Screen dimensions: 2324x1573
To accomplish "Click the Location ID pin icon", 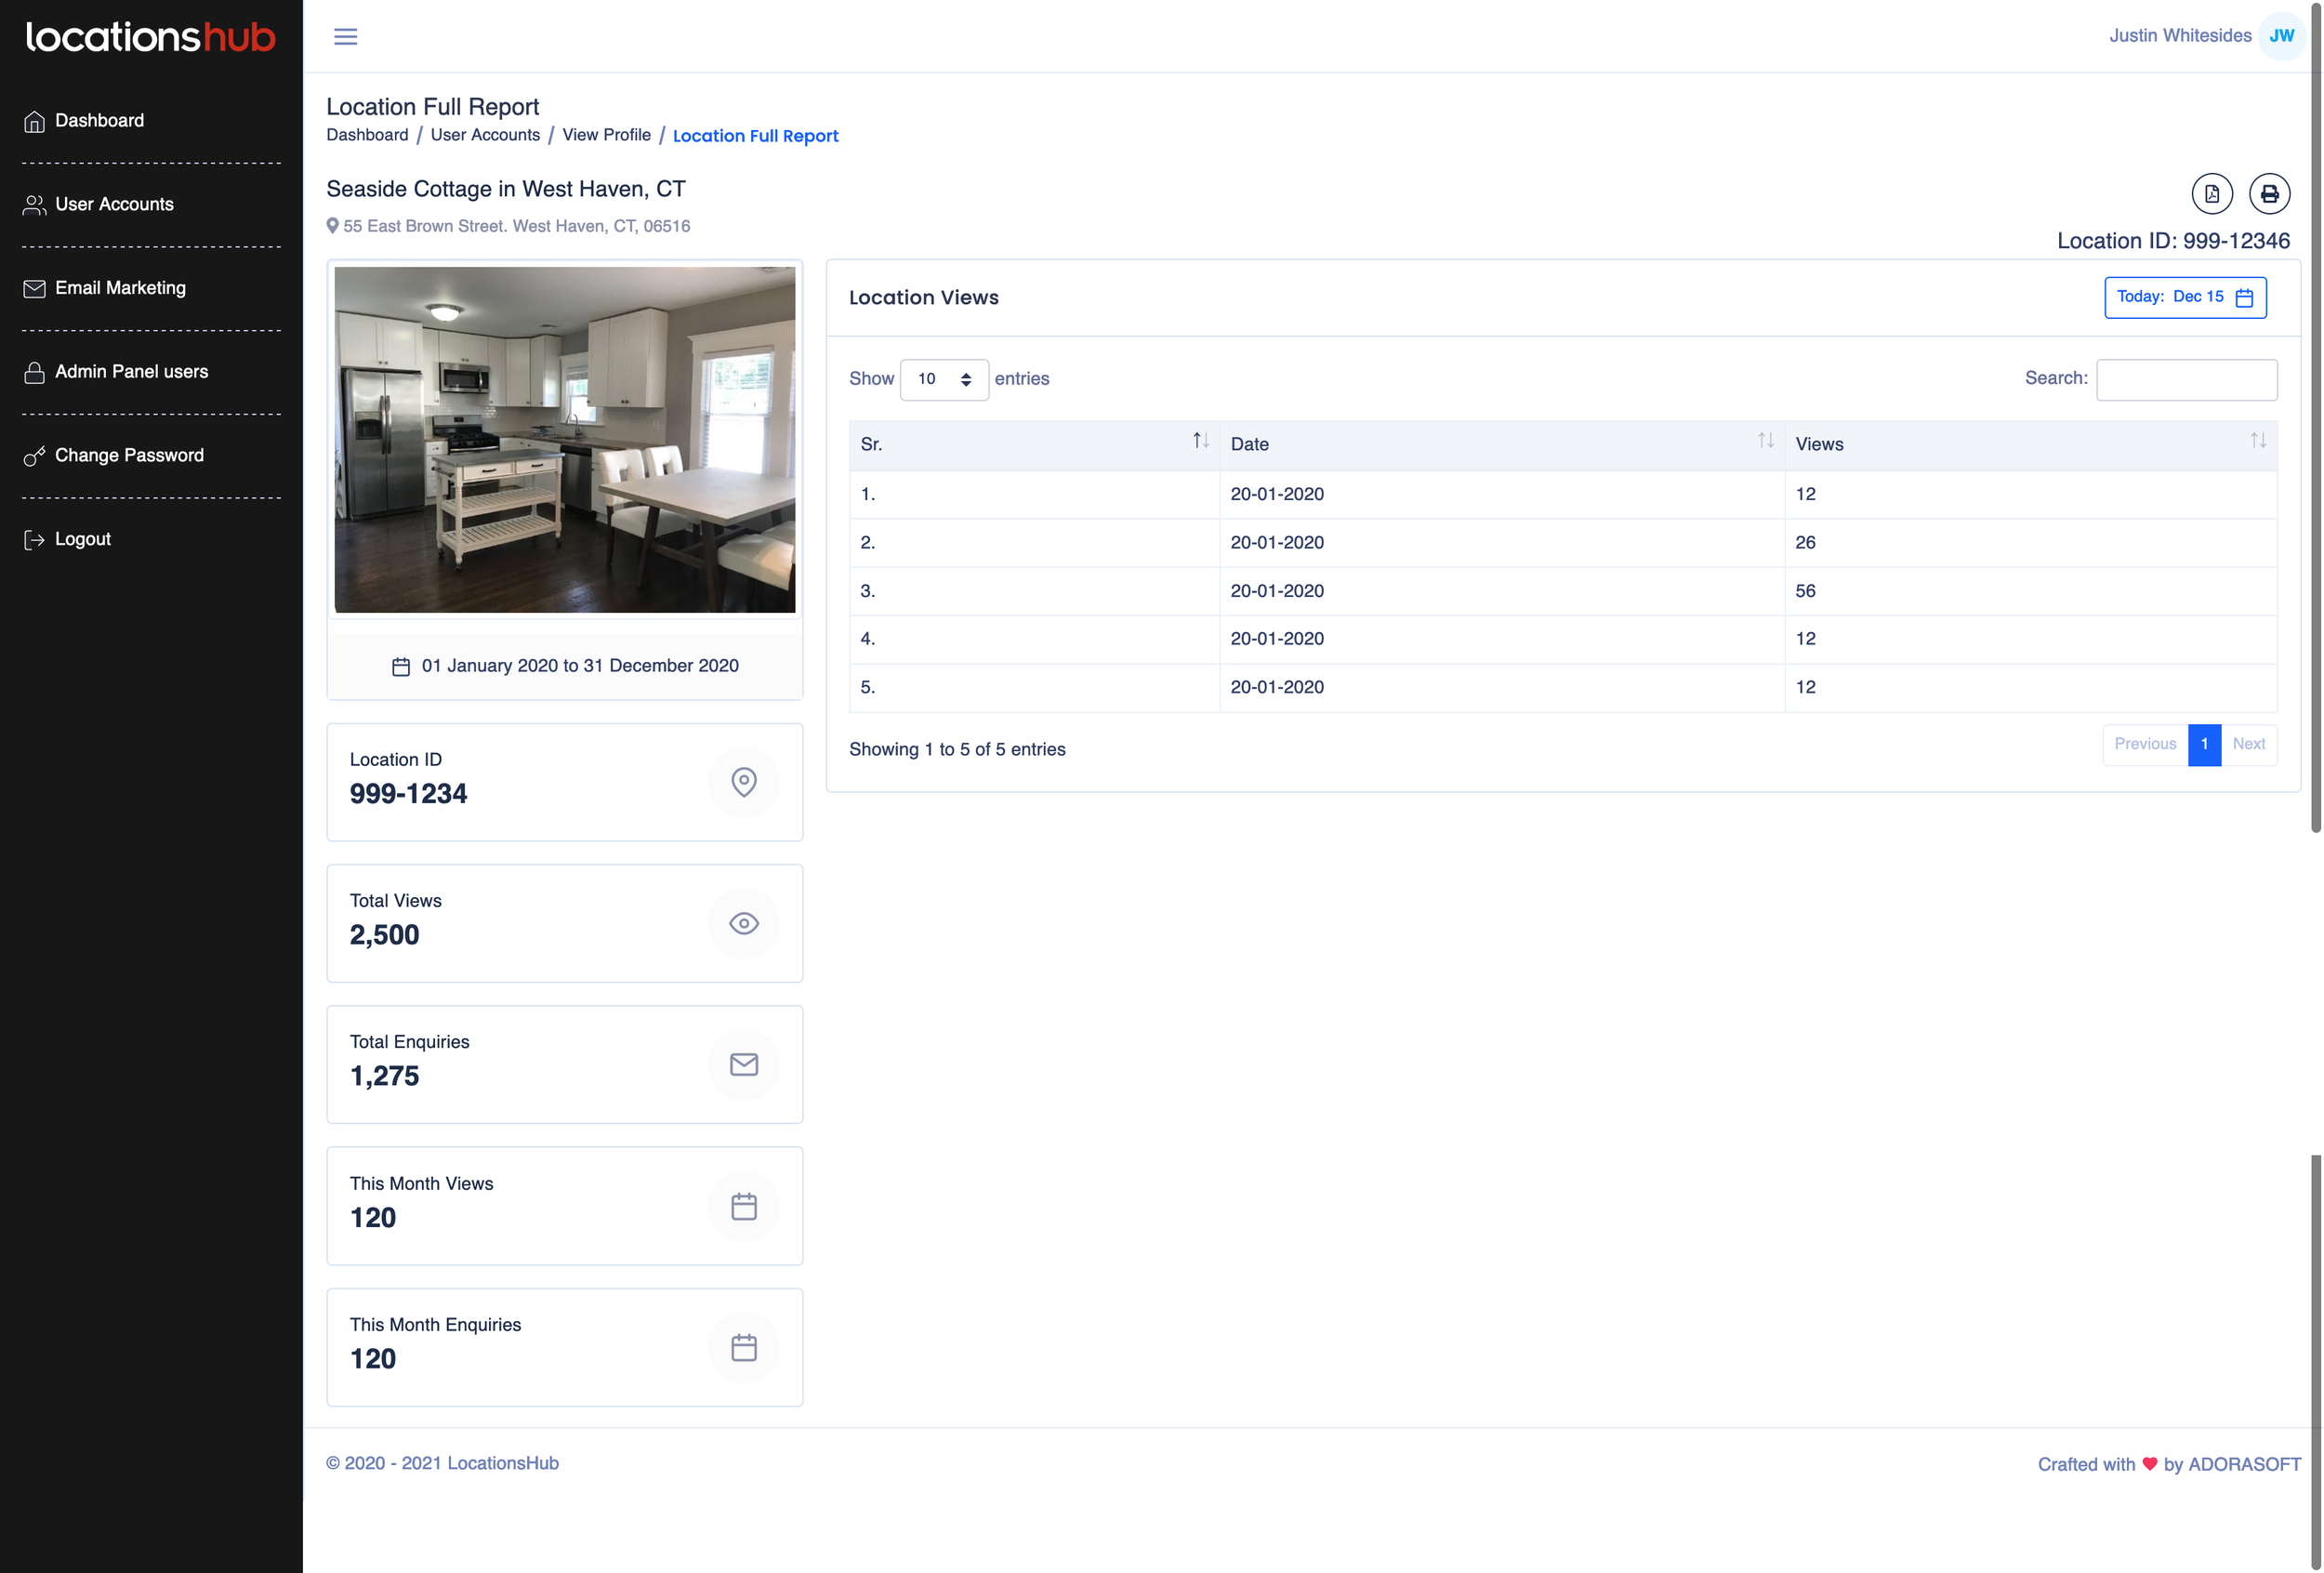I will [743, 782].
